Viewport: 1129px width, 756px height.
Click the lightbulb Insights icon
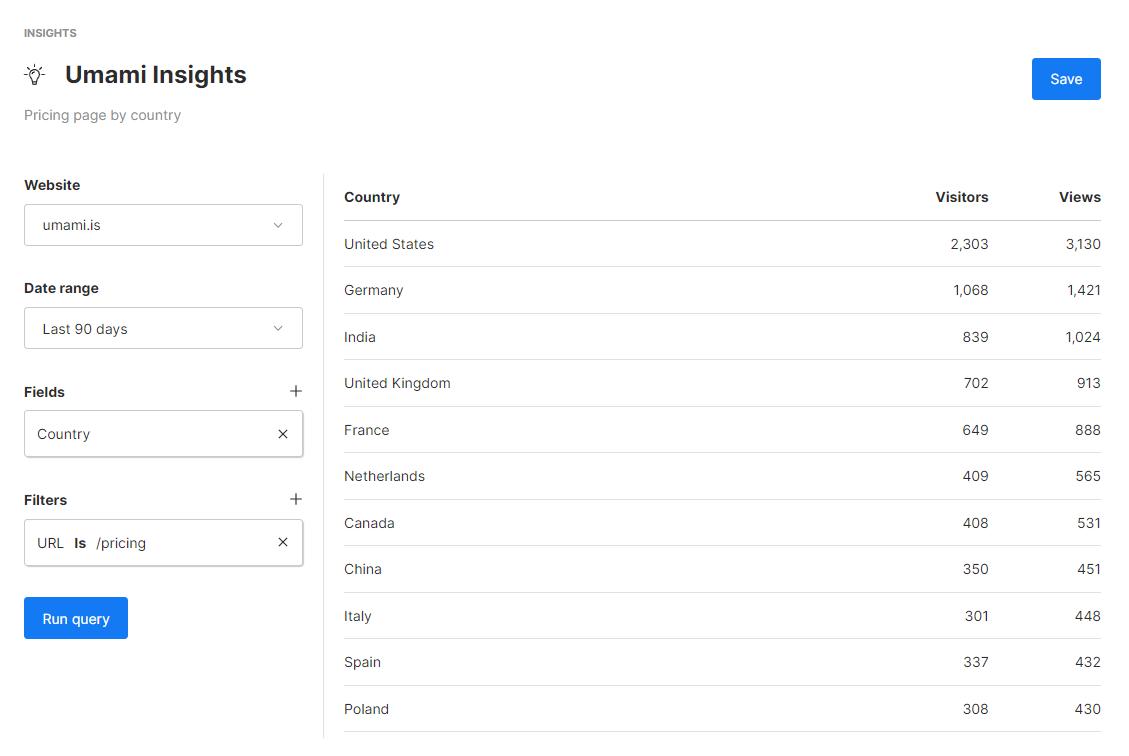pyautogui.click(x=35, y=75)
